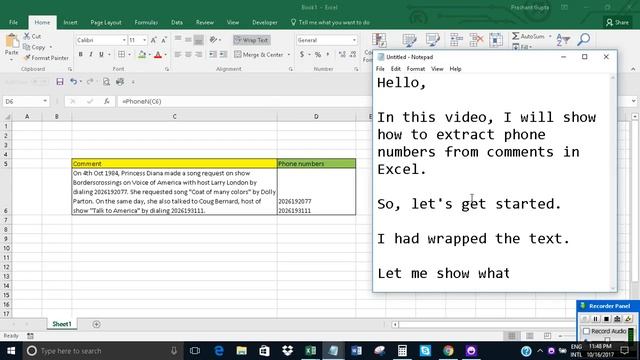The image size is (640, 360).
Task: Open the Formulas ribbon tab
Action: [x=146, y=22]
